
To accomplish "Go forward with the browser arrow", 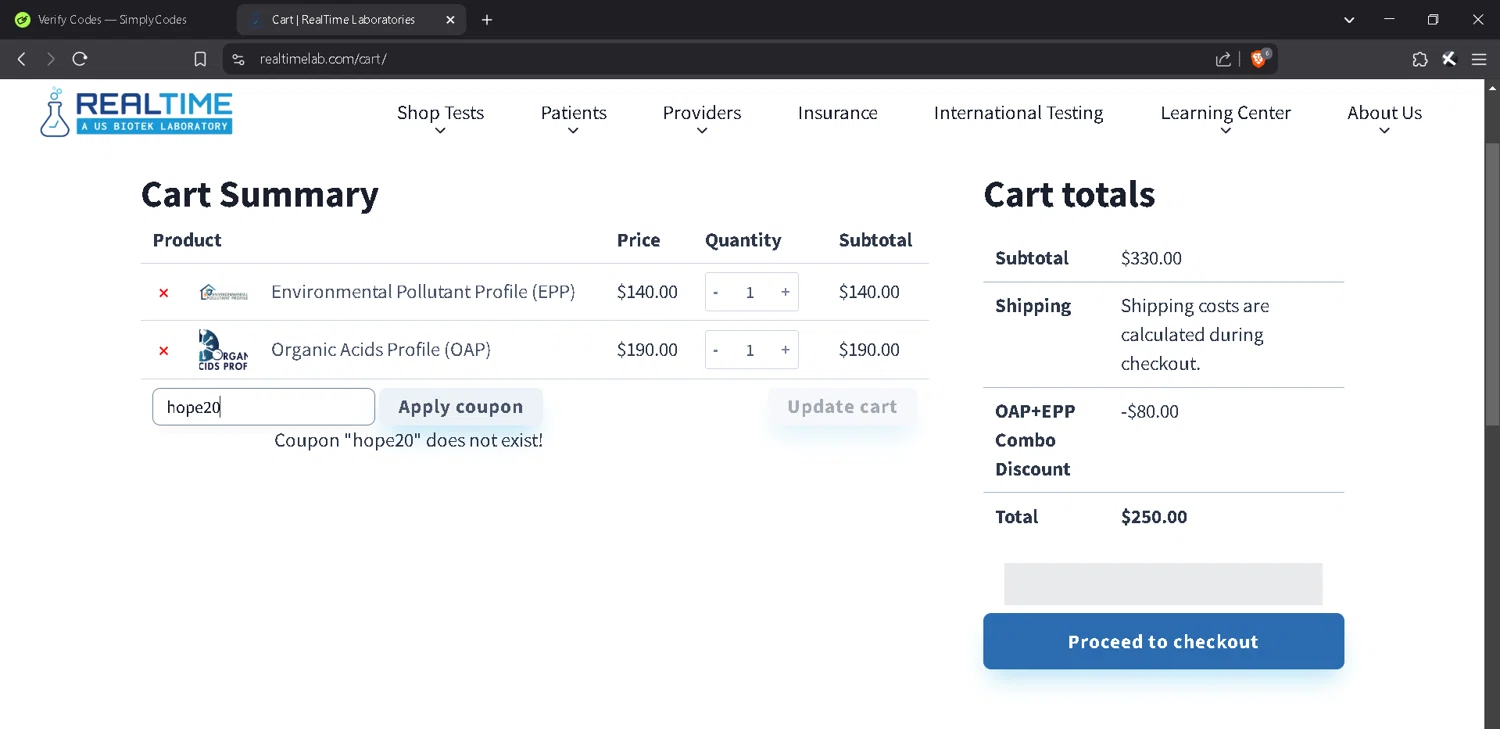I will click(50, 59).
